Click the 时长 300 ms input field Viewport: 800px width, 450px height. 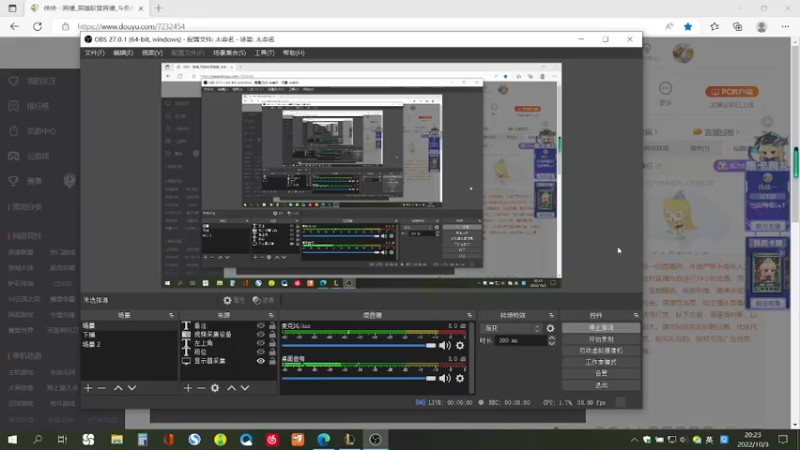click(521, 341)
